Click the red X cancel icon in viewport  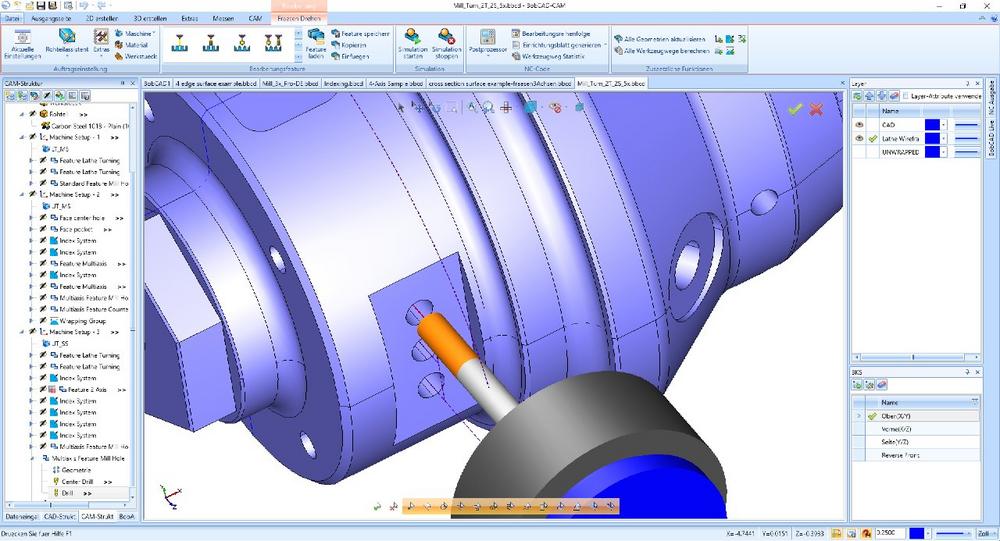(816, 109)
